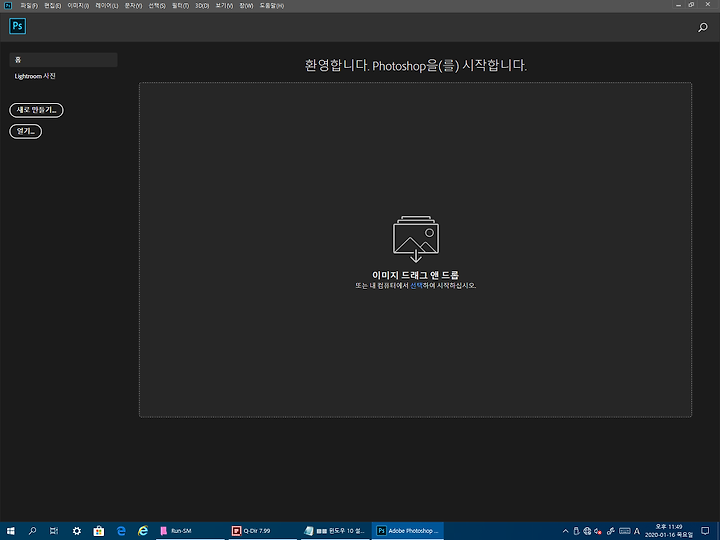Open Microsoft Store from taskbar

(x=99, y=531)
